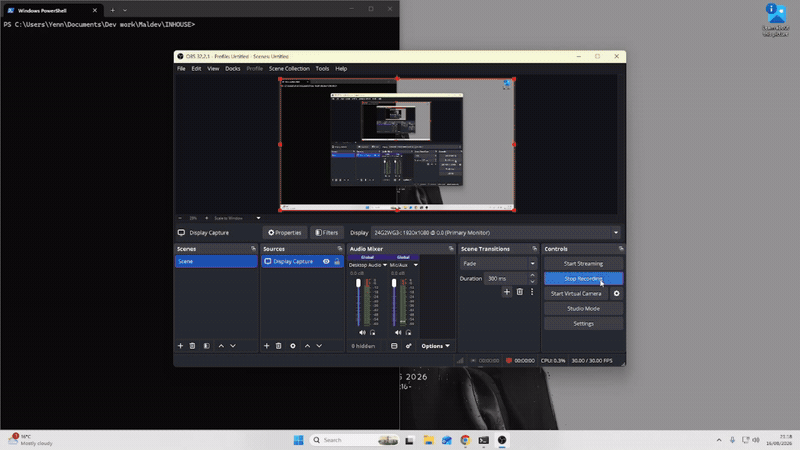Switch Audio Mixer layout icon

coord(394,346)
